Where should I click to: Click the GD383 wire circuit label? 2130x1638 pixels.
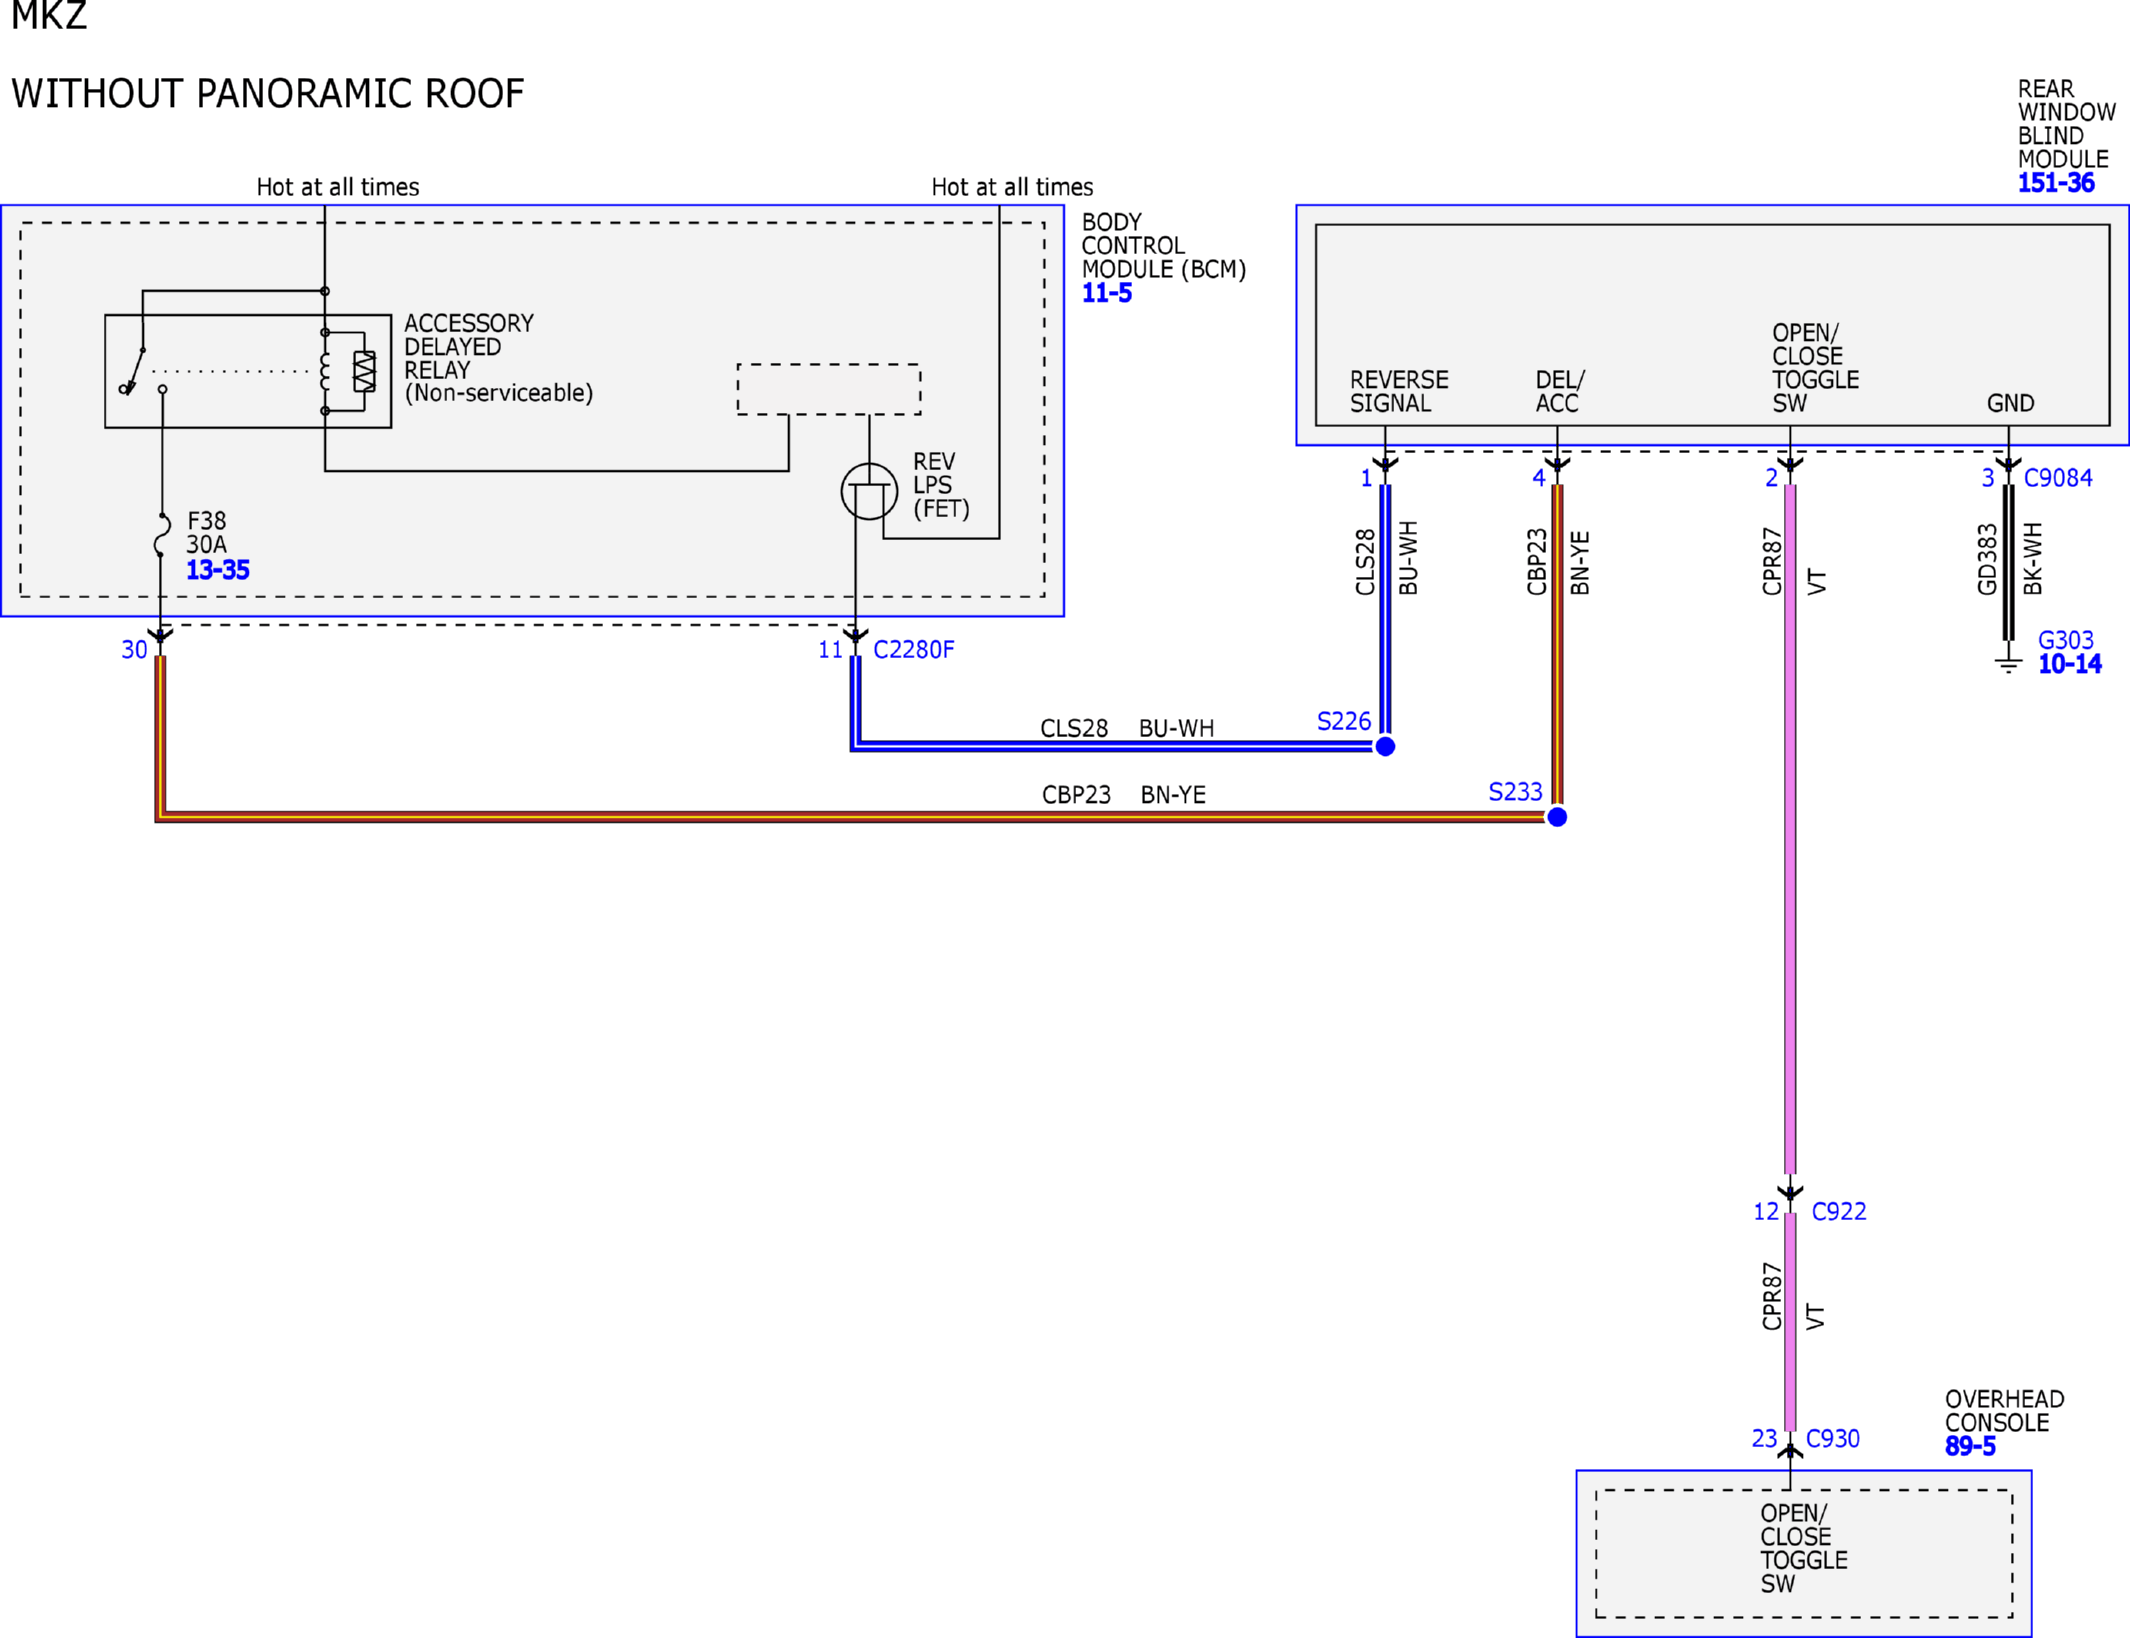click(1987, 559)
